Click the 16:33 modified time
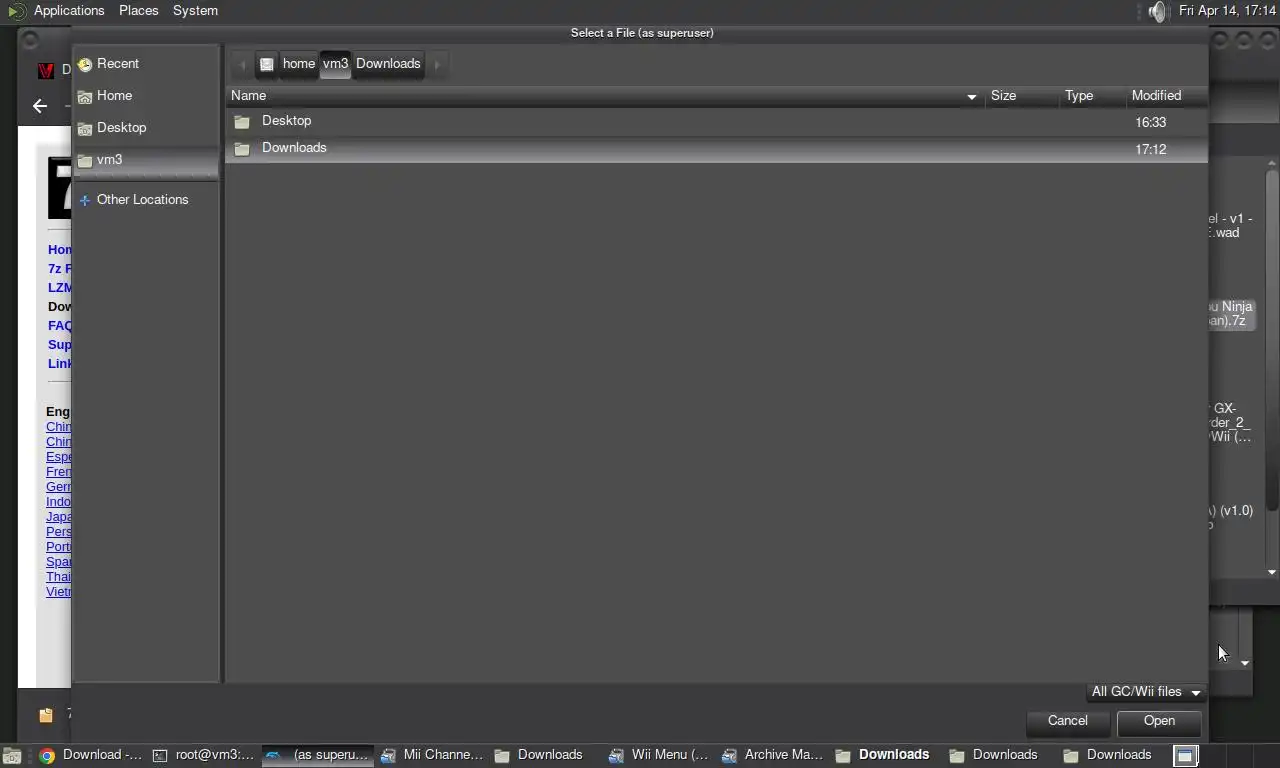1280x768 pixels. click(1151, 122)
